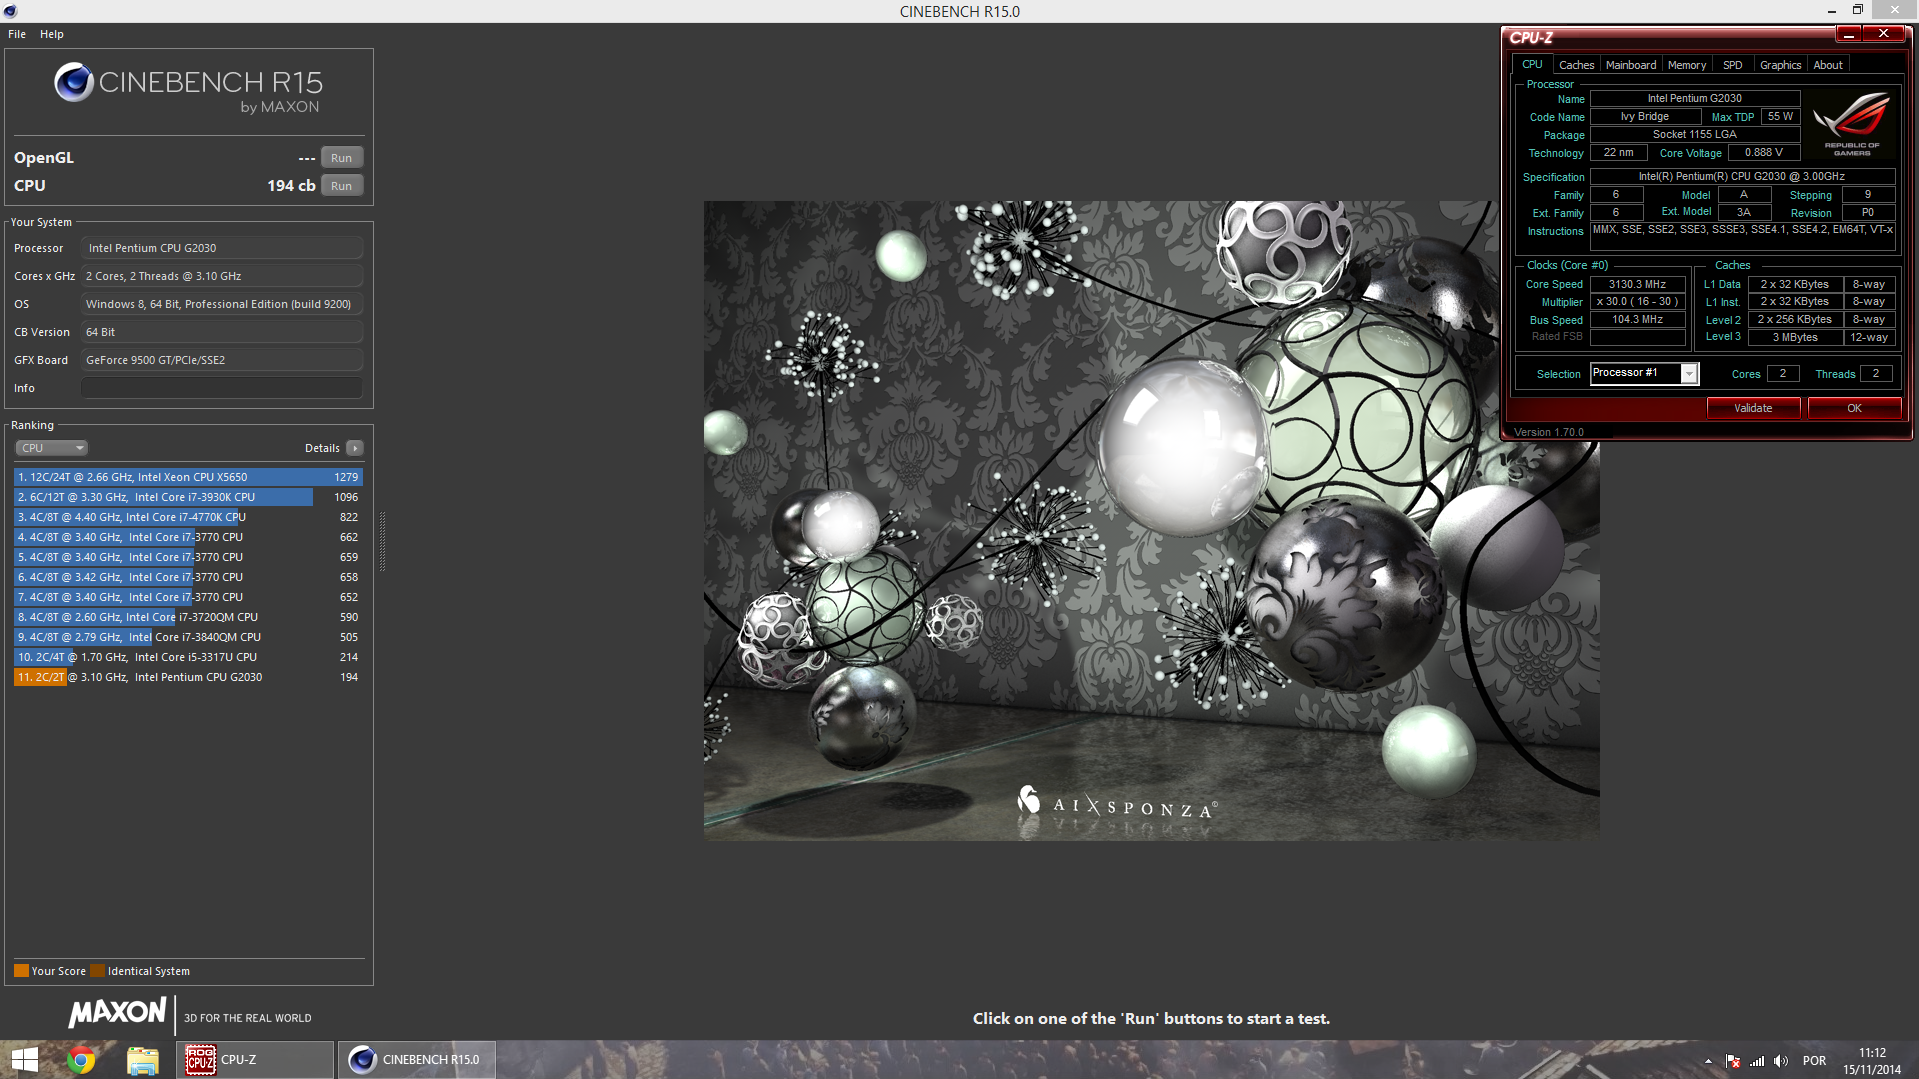
Task: Launch Google Chrome from the taskbar
Action: [81, 1060]
